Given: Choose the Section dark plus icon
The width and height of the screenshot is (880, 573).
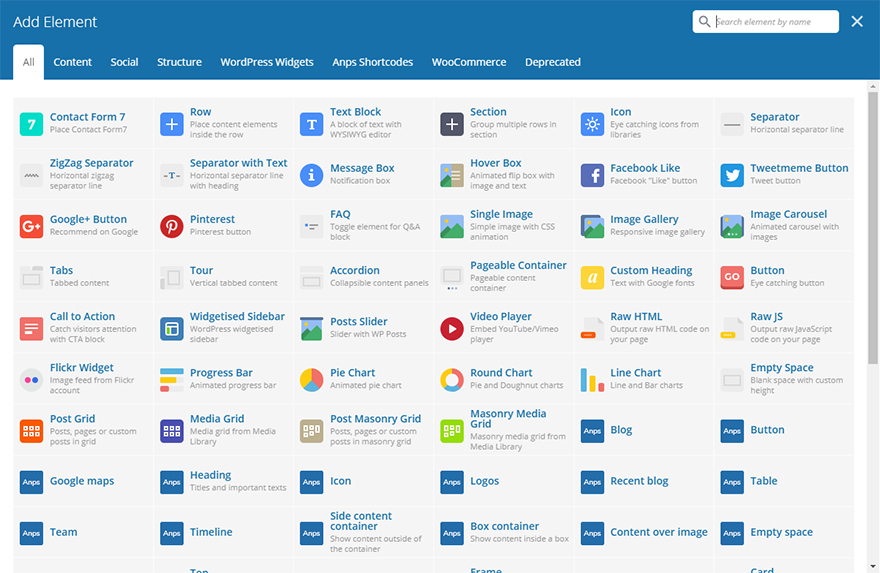Looking at the screenshot, I should [452, 124].
